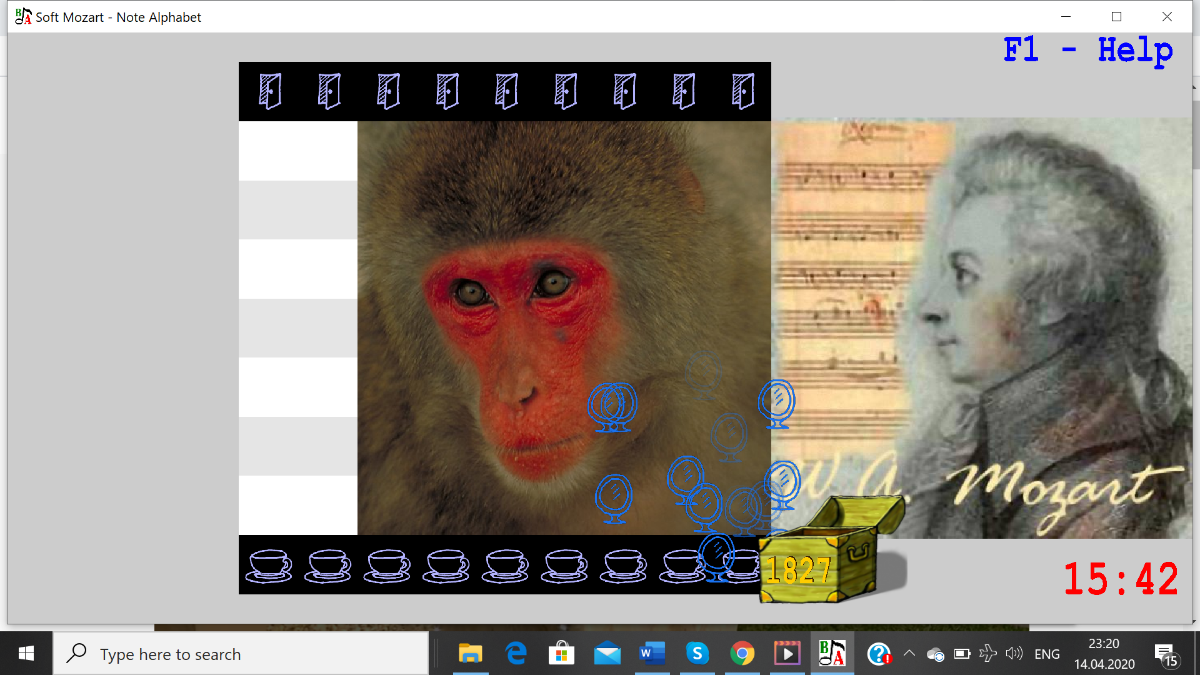
Task: Open the notification center with 15 alerts
Action: (x=1166, y=655)
